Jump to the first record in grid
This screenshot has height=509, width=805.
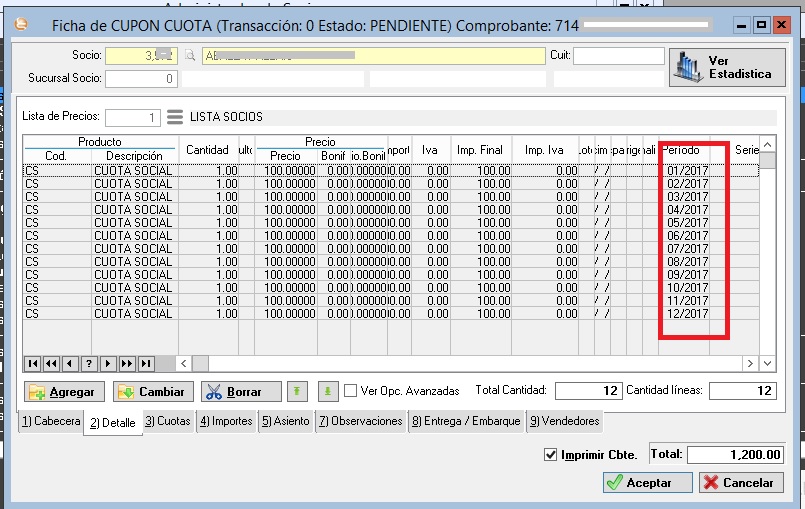32,363
